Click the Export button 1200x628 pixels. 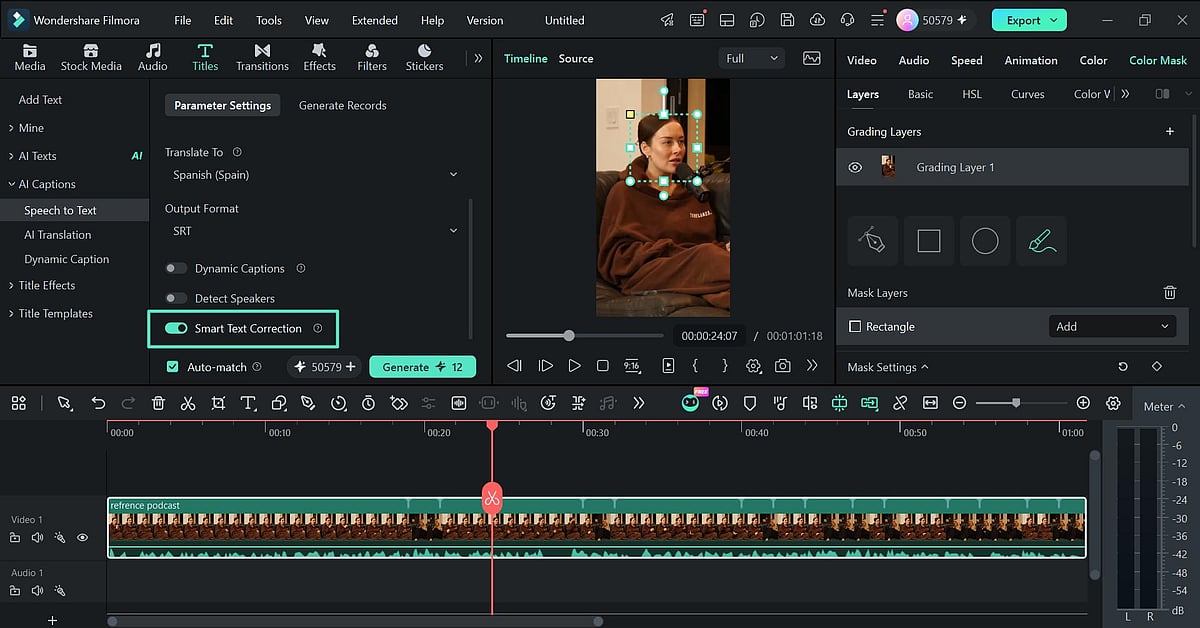point(1029,20)
